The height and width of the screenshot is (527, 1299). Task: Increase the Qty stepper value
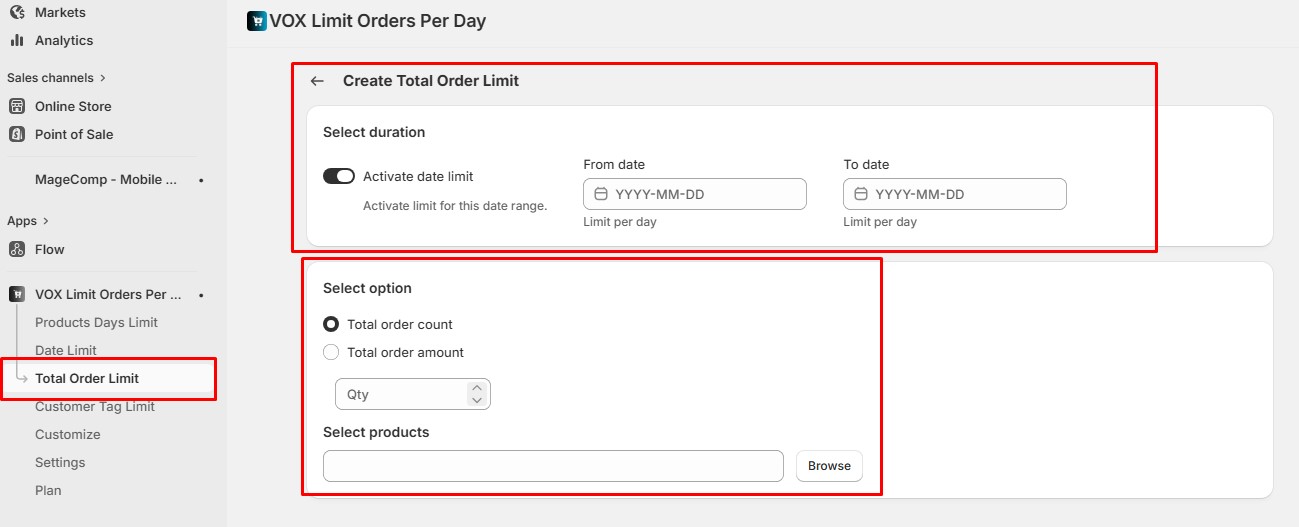(x=477, y=388)
